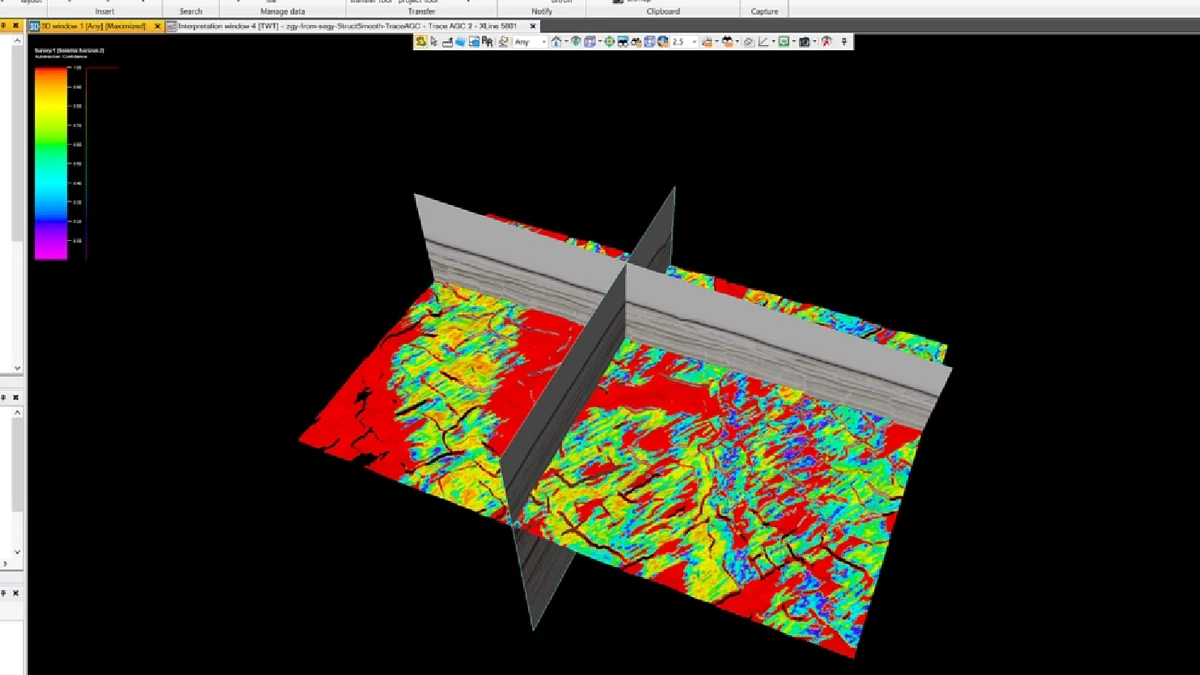
Task: Click the icon right of light source arrow
Action: click(728, 42)
